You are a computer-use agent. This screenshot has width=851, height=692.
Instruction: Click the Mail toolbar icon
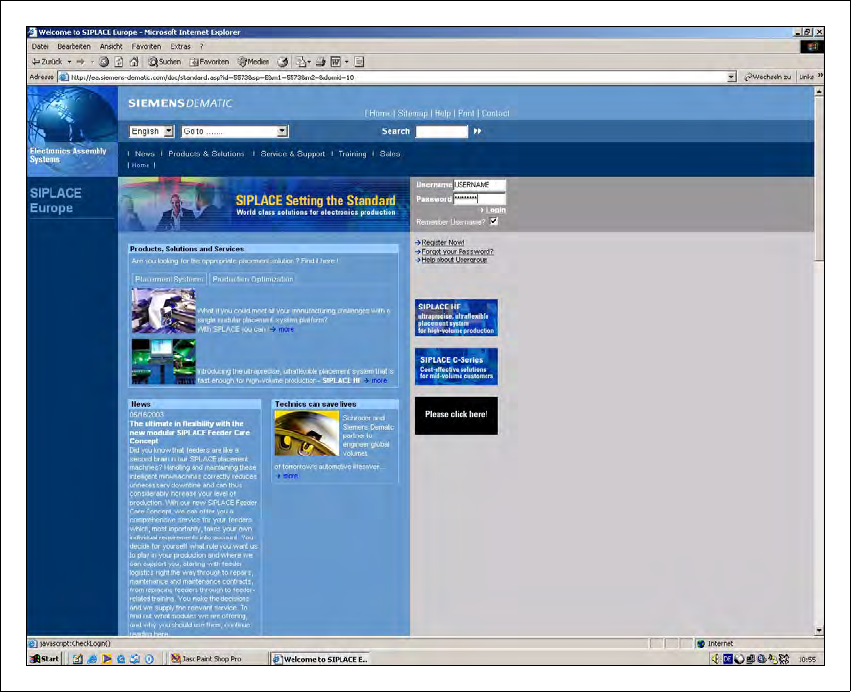point(301,62)
